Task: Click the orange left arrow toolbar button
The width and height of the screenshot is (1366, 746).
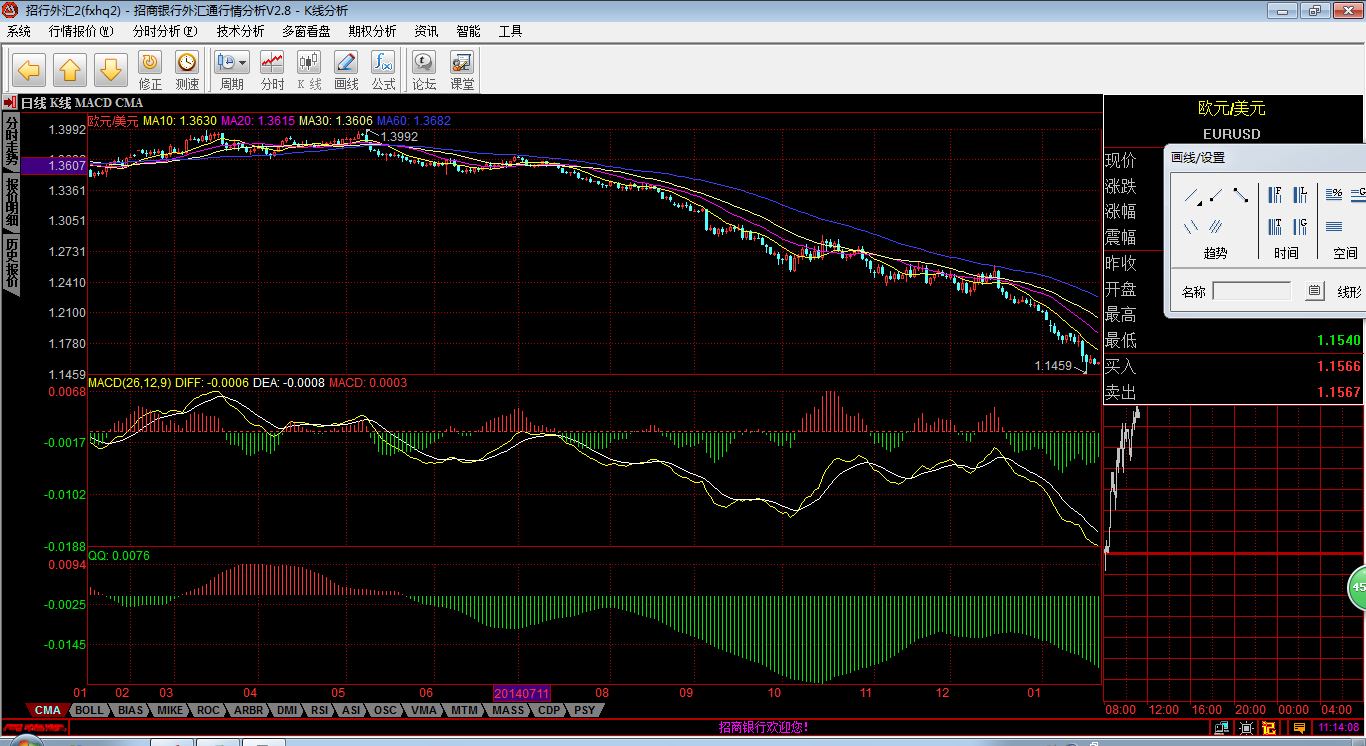Action: click(x=29, y=70)
